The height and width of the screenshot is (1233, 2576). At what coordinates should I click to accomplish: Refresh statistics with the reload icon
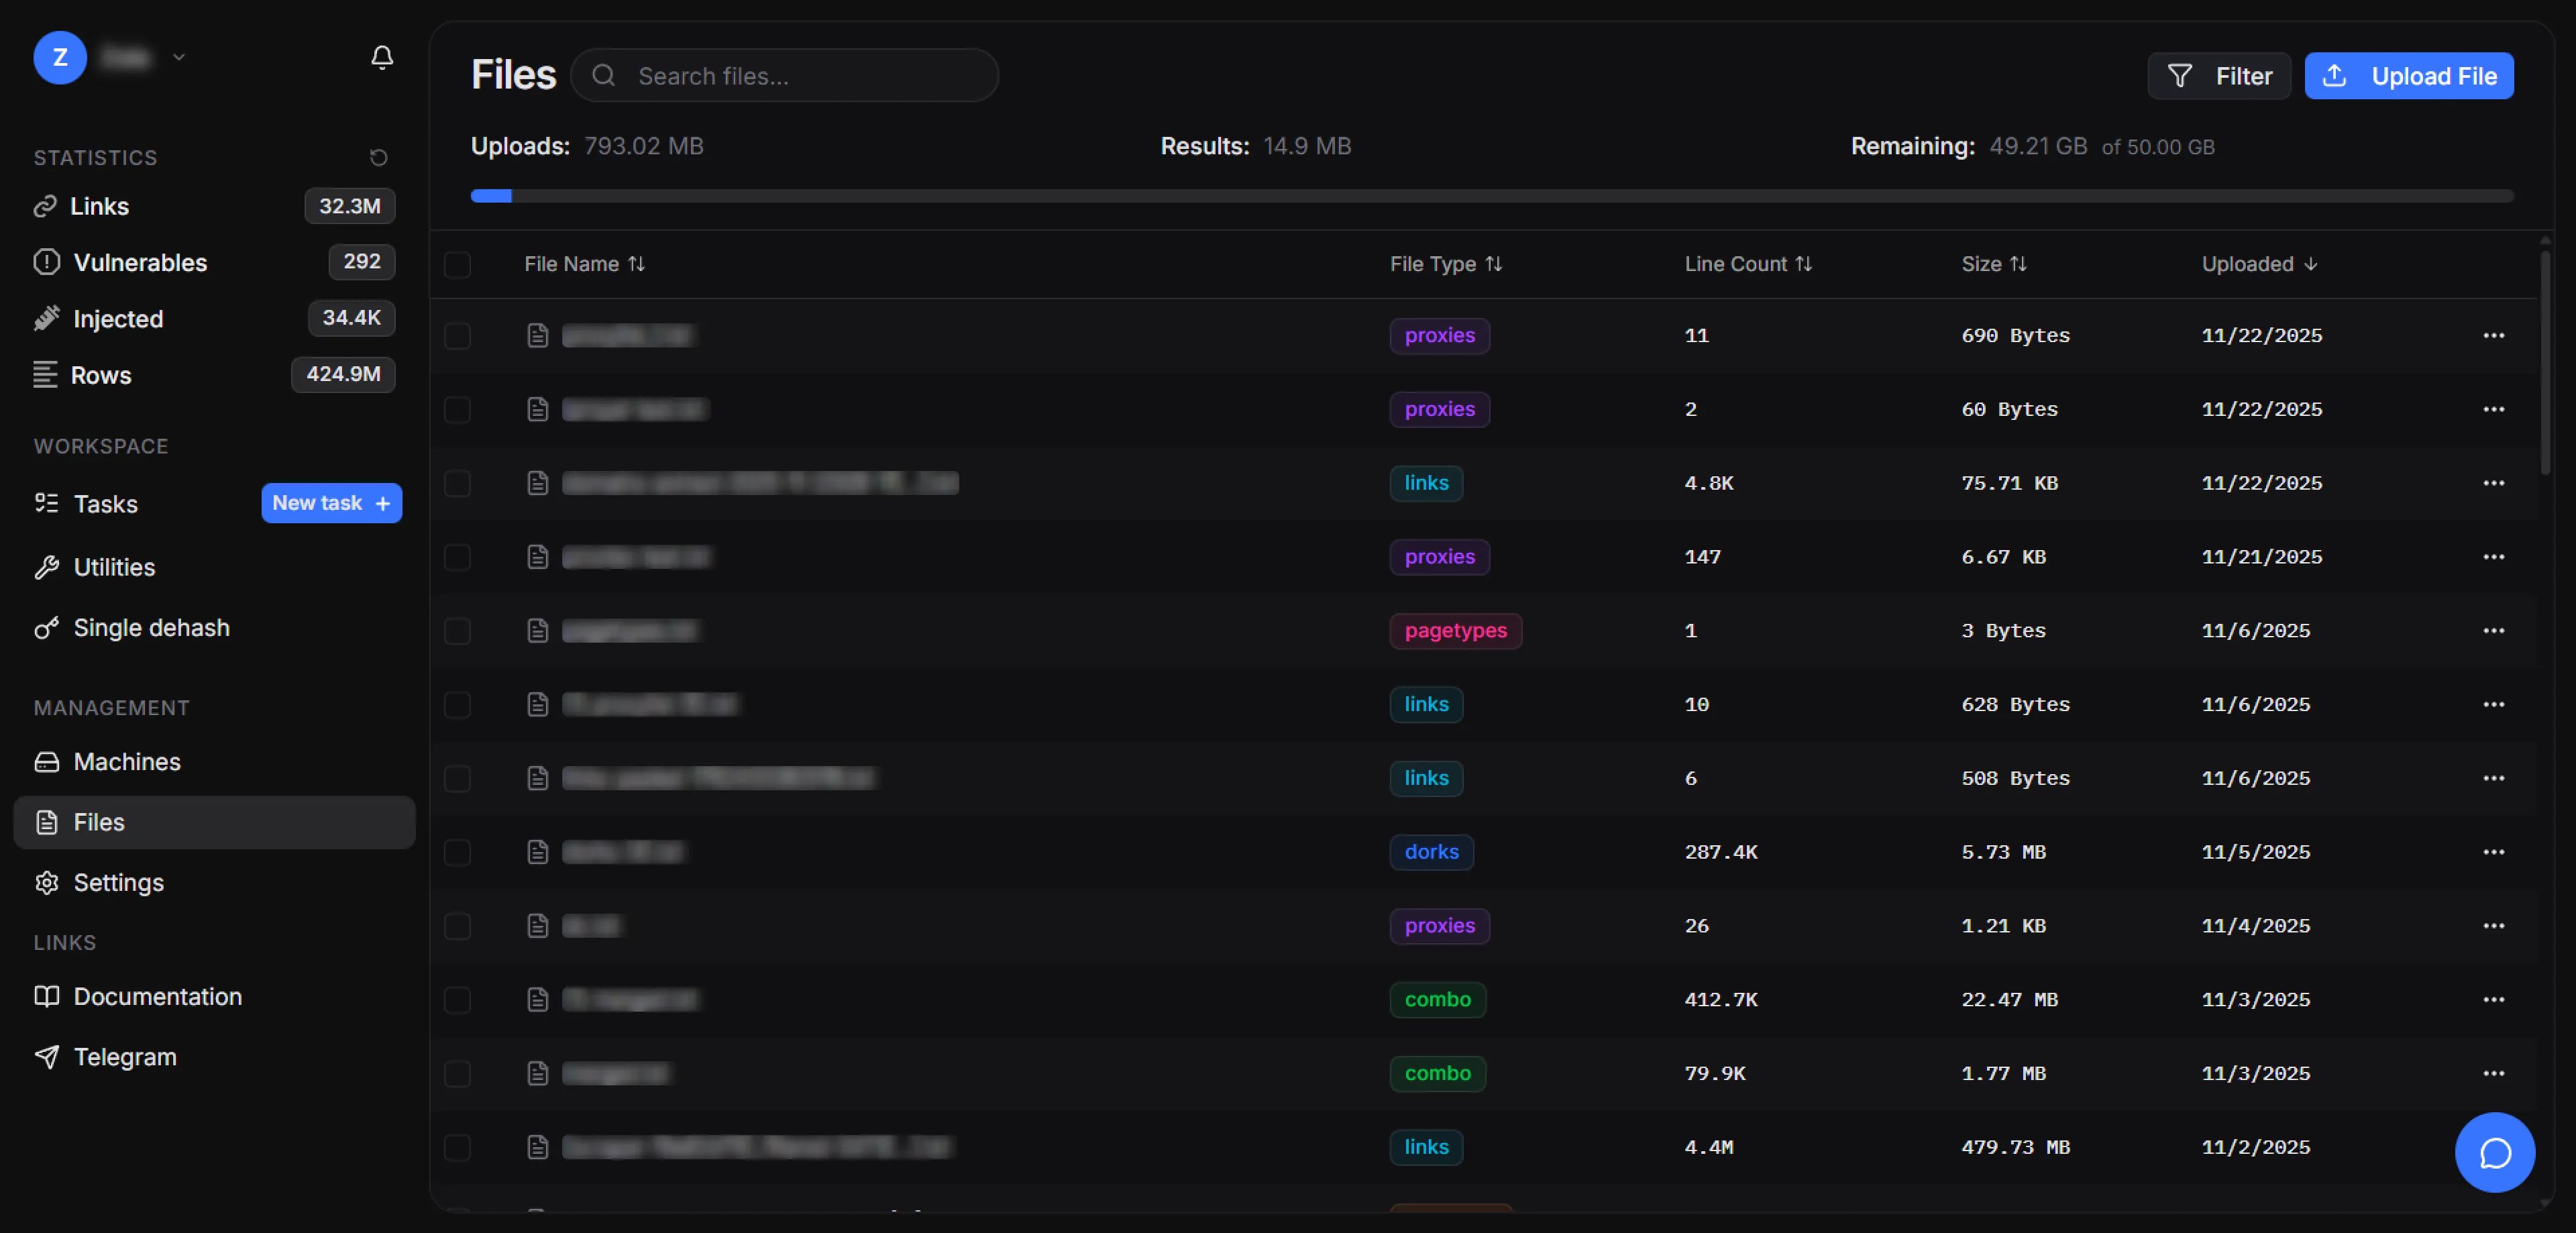(378, 157)
